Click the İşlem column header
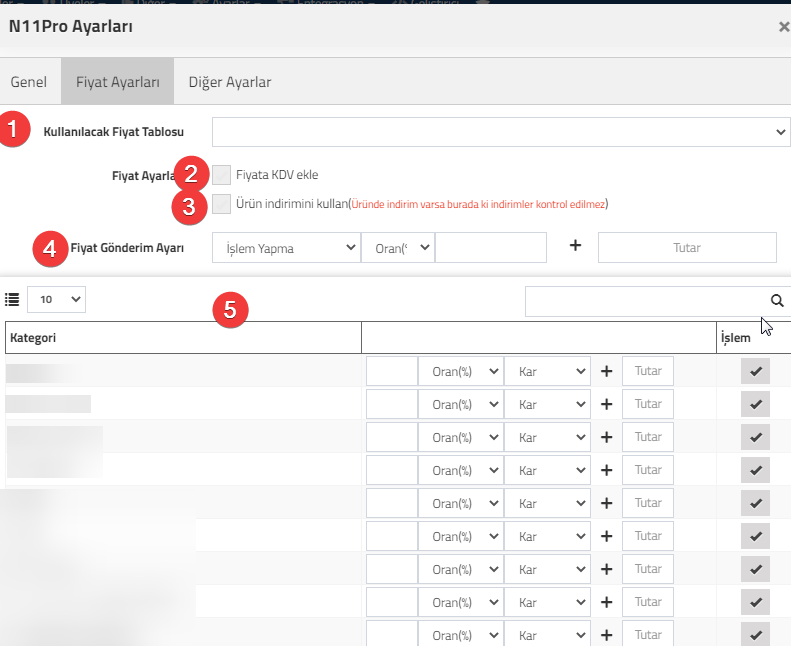The width and height of the screenshot is (791, 646). point(753,337)
